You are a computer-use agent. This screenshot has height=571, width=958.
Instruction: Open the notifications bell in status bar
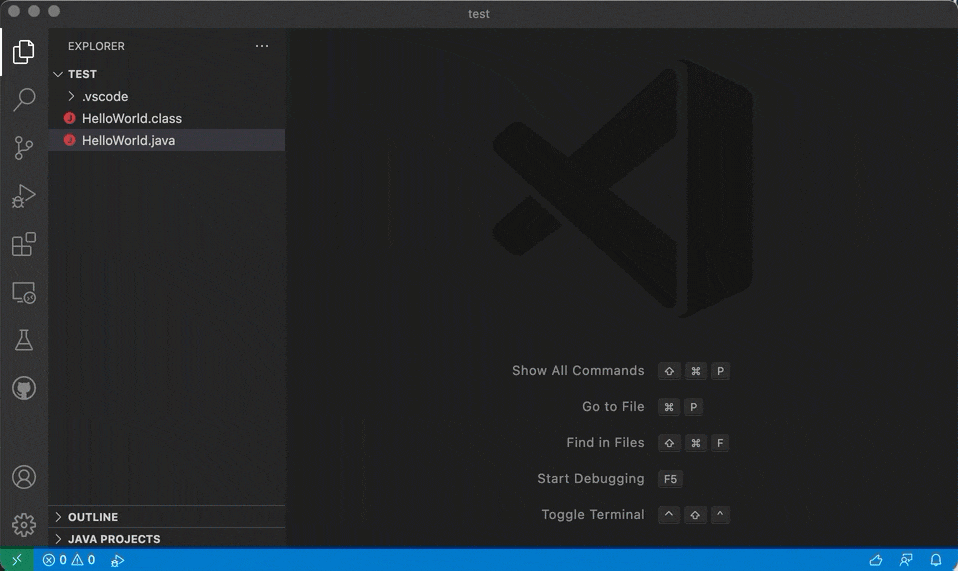tap(936, 560)
